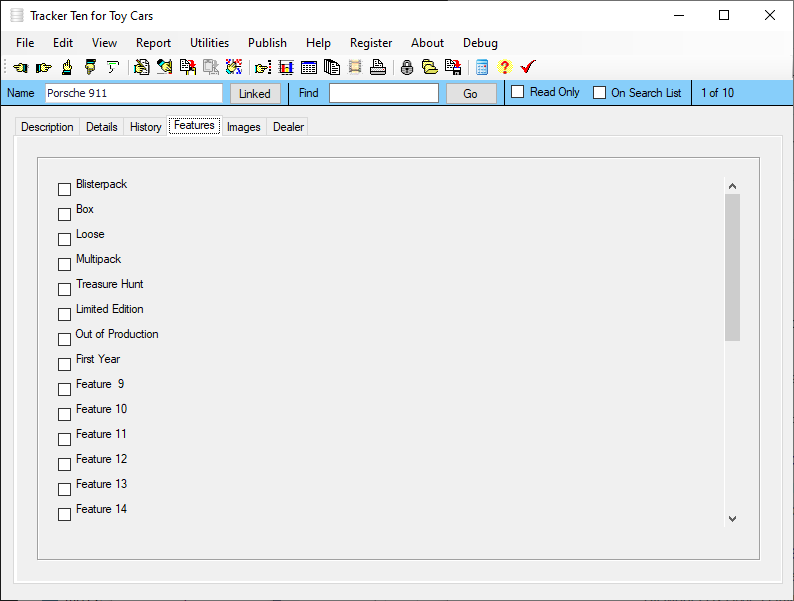Check the First Year checkbox
This screenshot has width=794, height=601.
(64, 365)
